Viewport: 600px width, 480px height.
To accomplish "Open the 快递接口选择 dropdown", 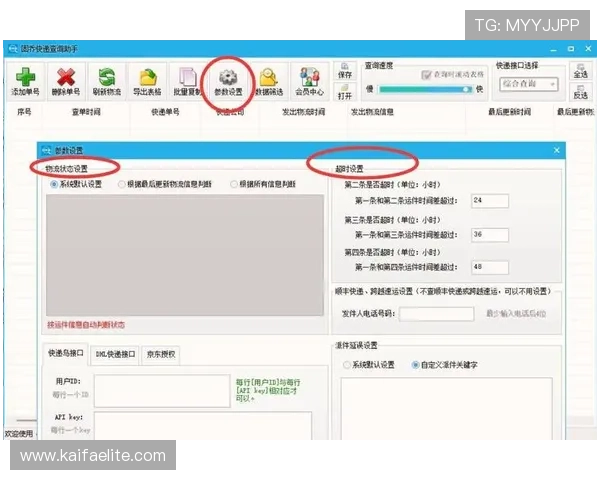I will (x=529, y=84).
